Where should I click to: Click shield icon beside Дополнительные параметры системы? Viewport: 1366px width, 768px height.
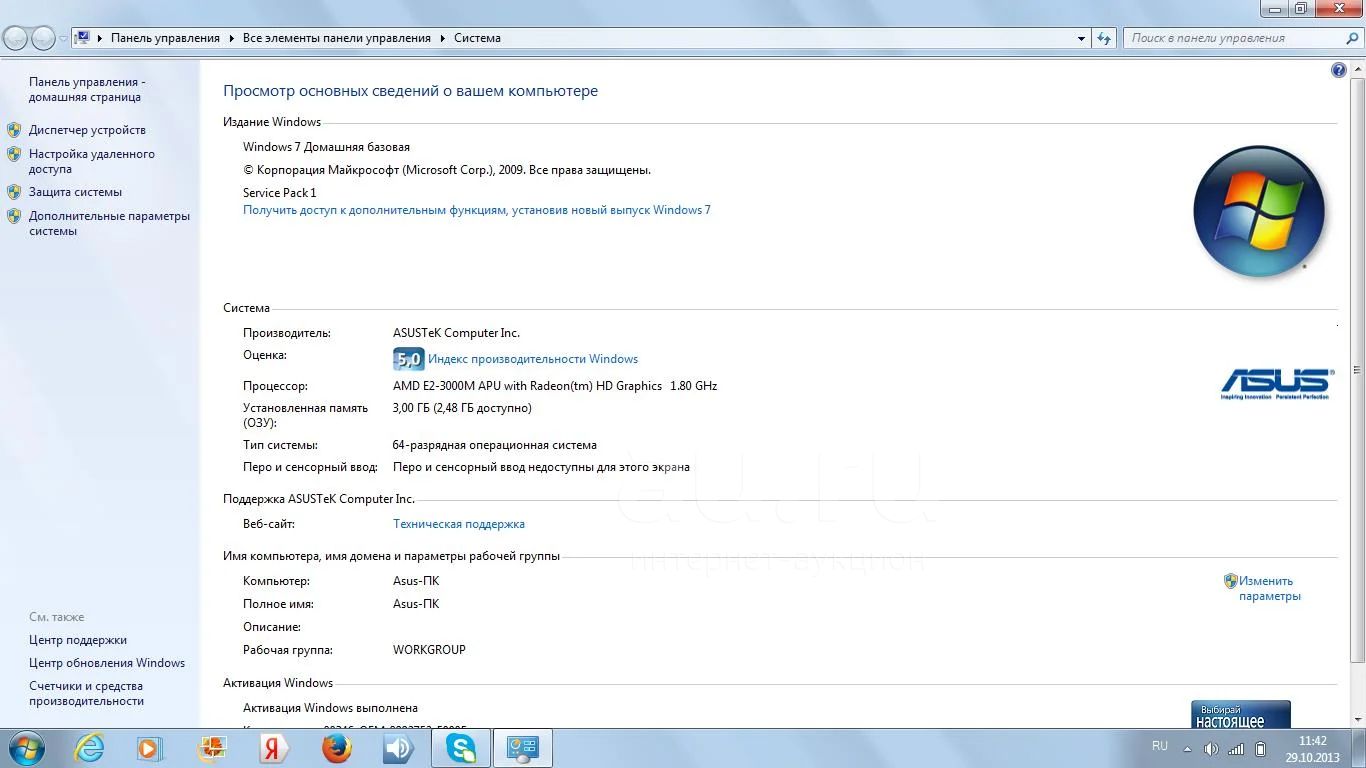[14, 216]
